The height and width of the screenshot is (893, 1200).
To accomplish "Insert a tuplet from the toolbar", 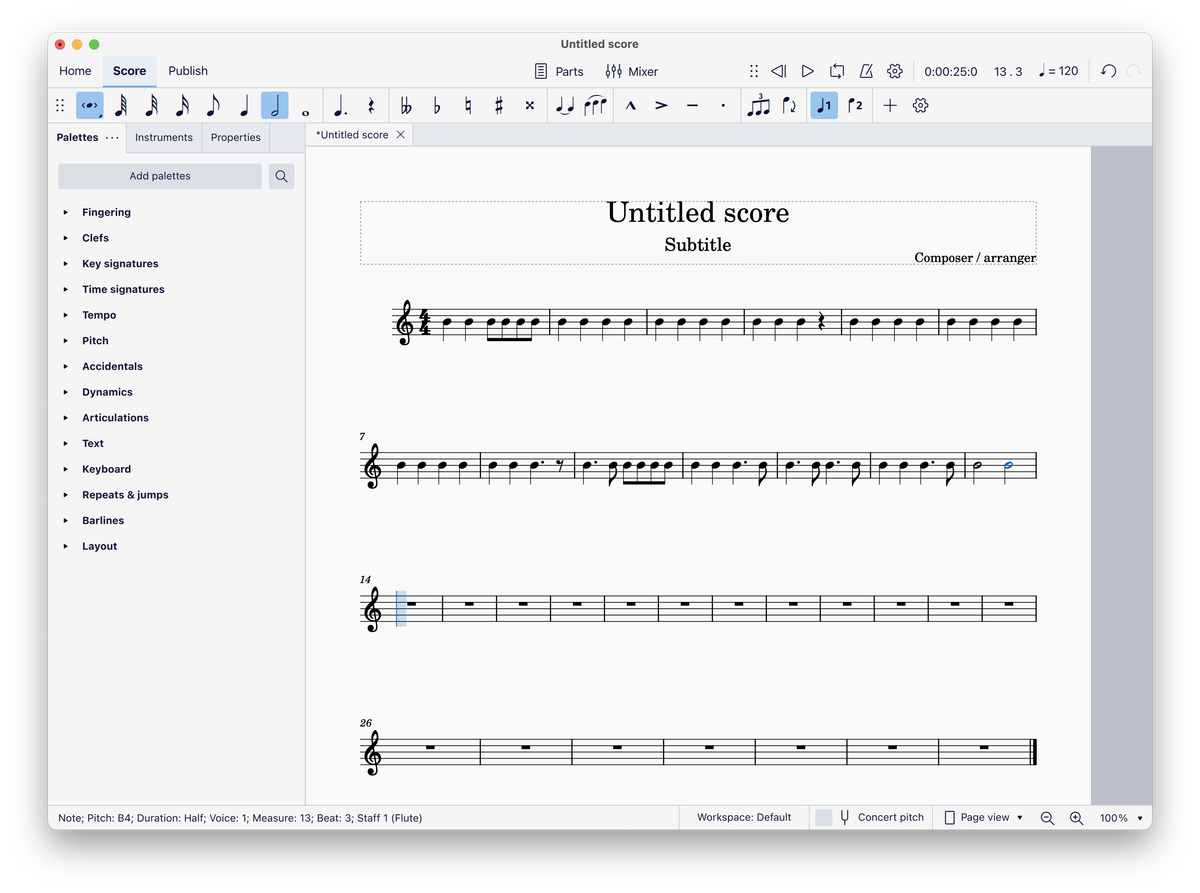I will pos(758,106).
